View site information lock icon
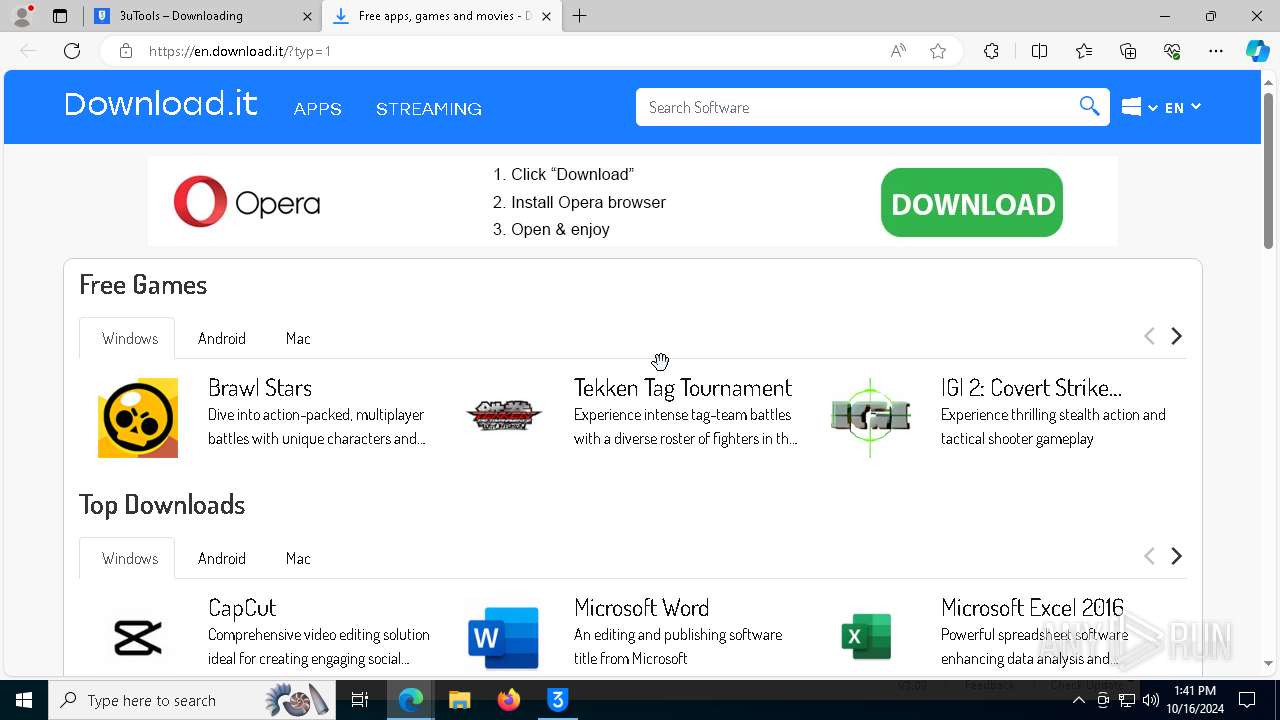The image size is (1280, 720). [x=125, y=51]
